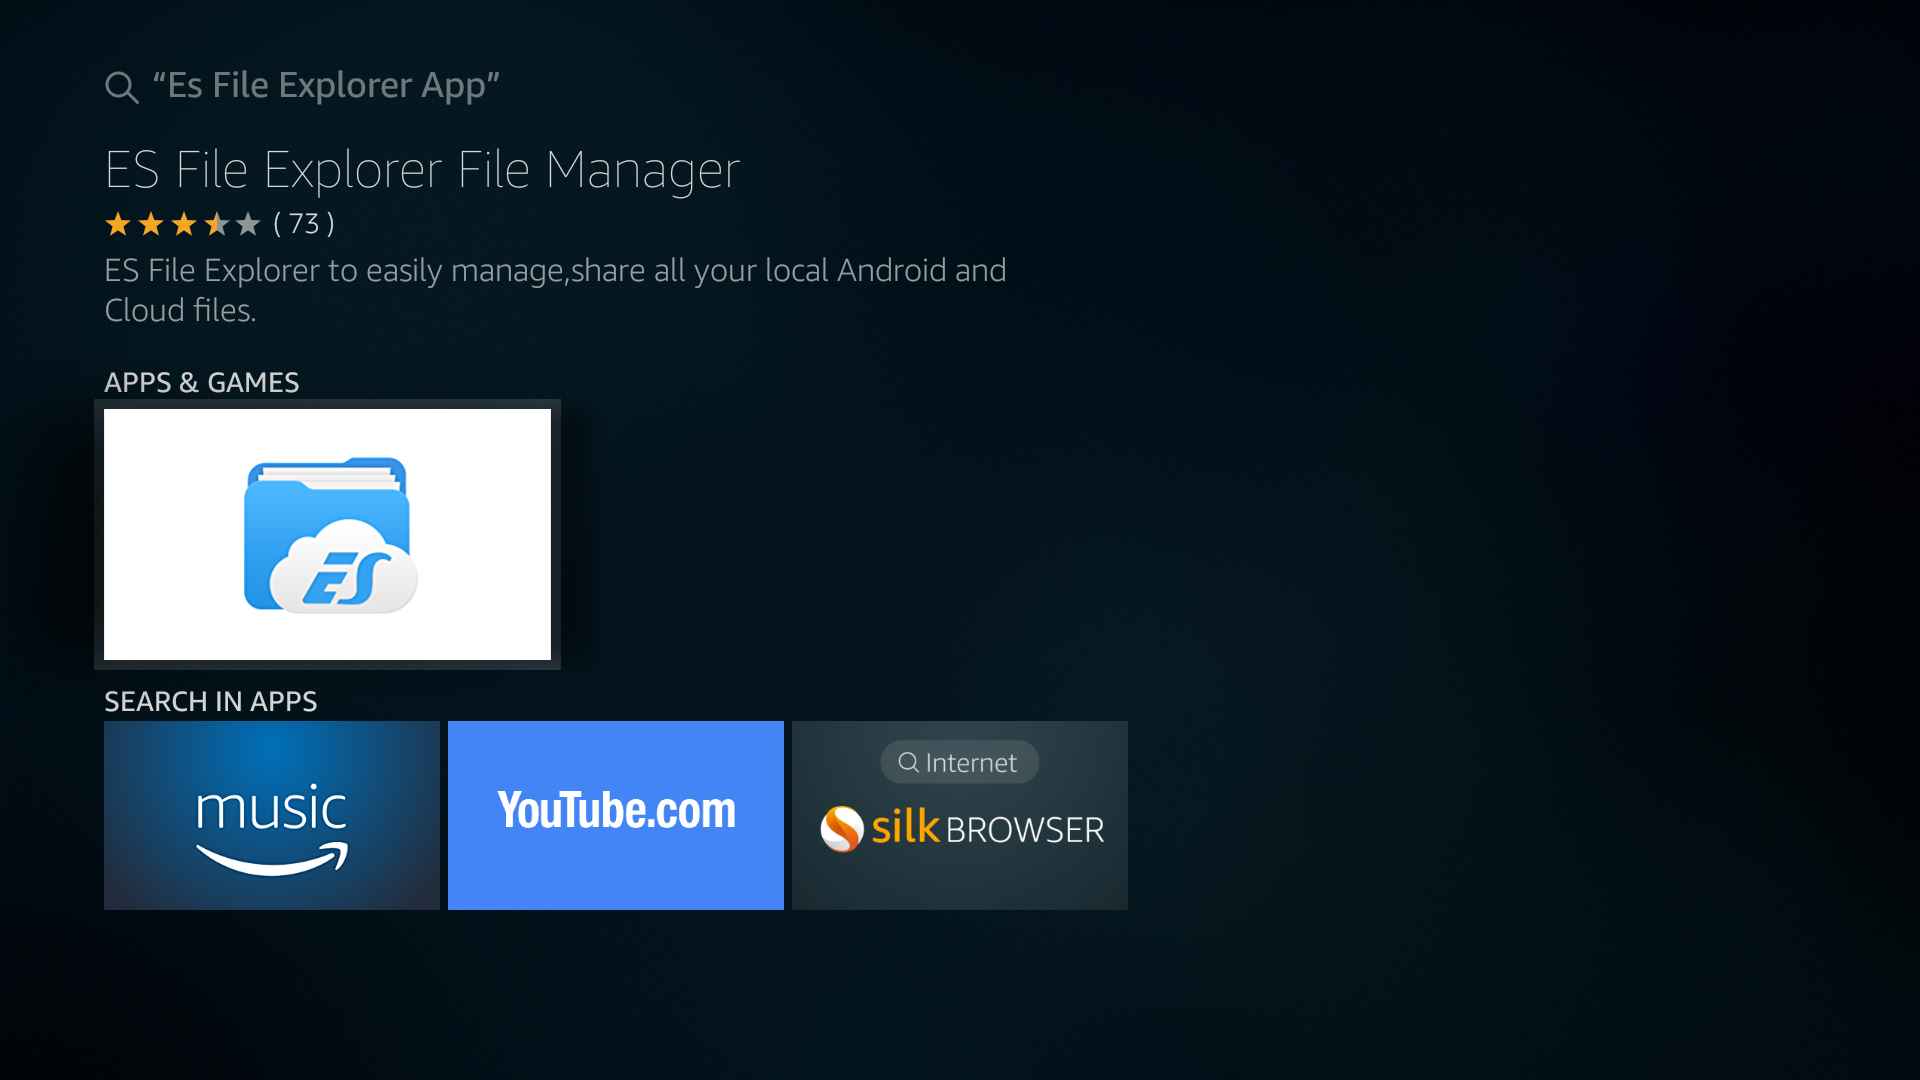The height and width of the screenshot is (1080, 1920).
Task: Open the Amazon Music search tile
Action: pos(272,815)
